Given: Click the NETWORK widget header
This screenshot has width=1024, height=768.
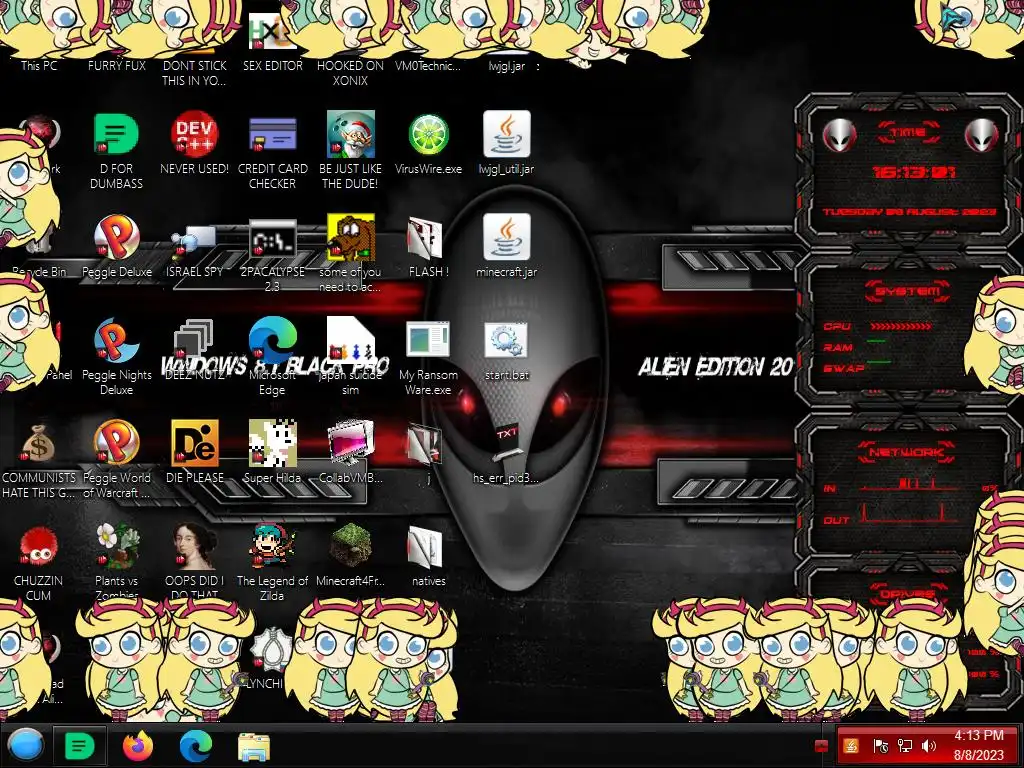Looking at the screenshot, I should [x=907, y=452].
